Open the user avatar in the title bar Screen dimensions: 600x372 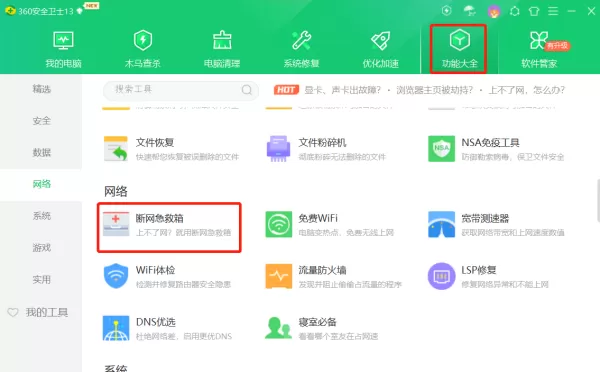[x=494, y=11]
